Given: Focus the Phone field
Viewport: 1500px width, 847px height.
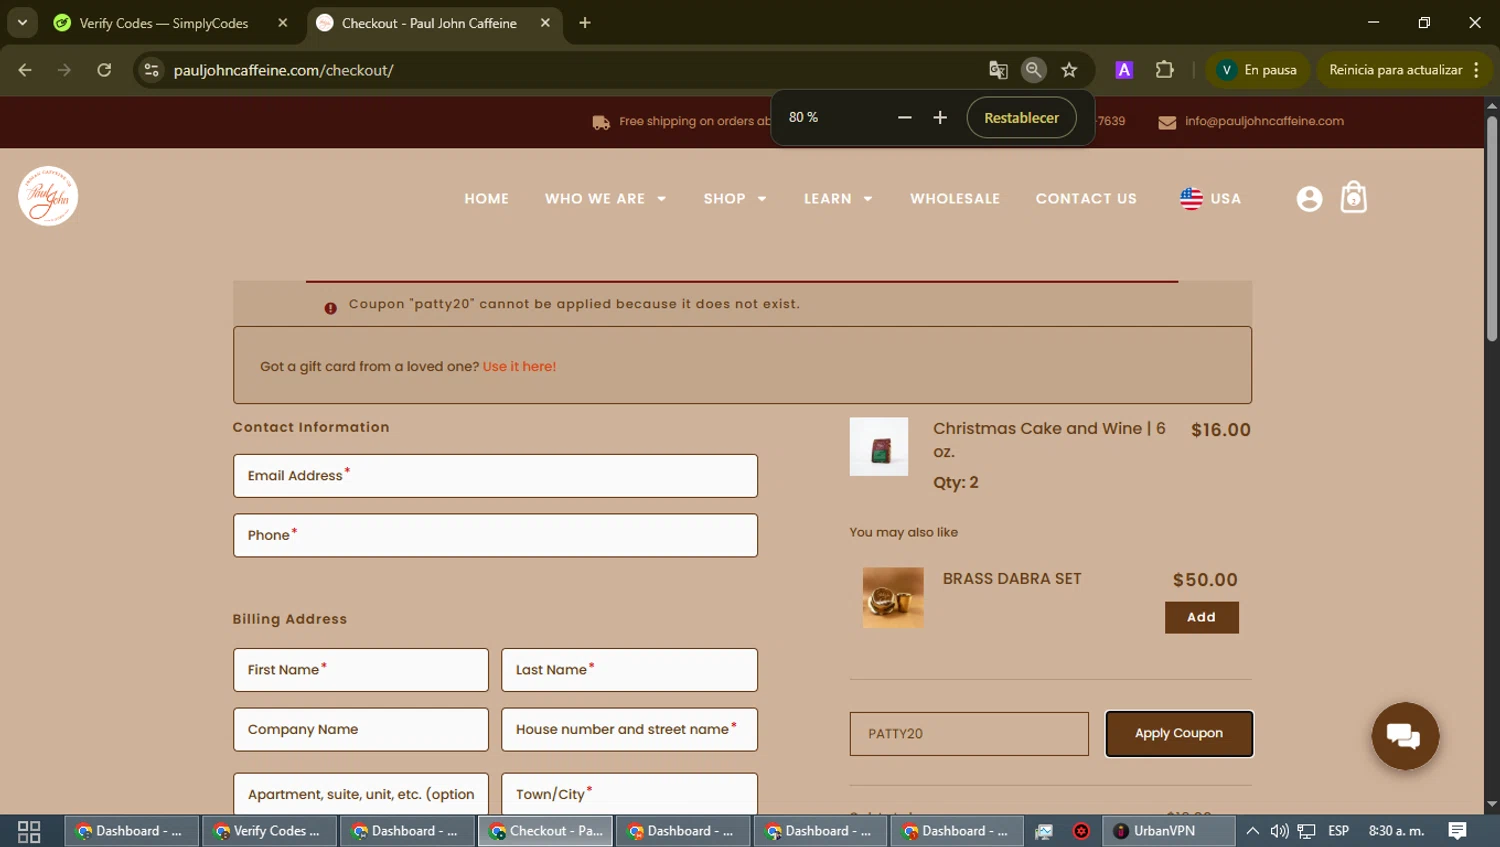Looking at the screenshot, I should (495, 535).
